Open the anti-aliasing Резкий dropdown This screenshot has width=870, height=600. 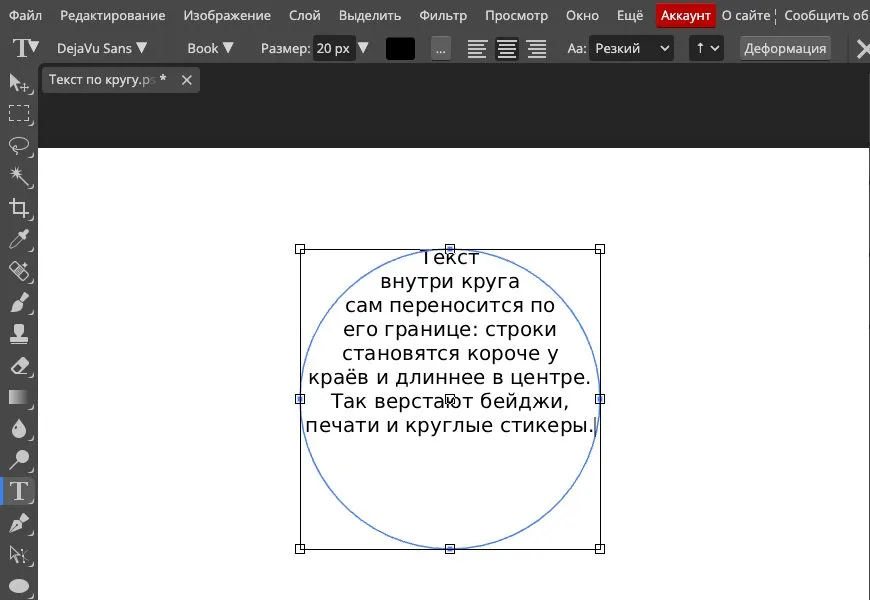[631, 48]
